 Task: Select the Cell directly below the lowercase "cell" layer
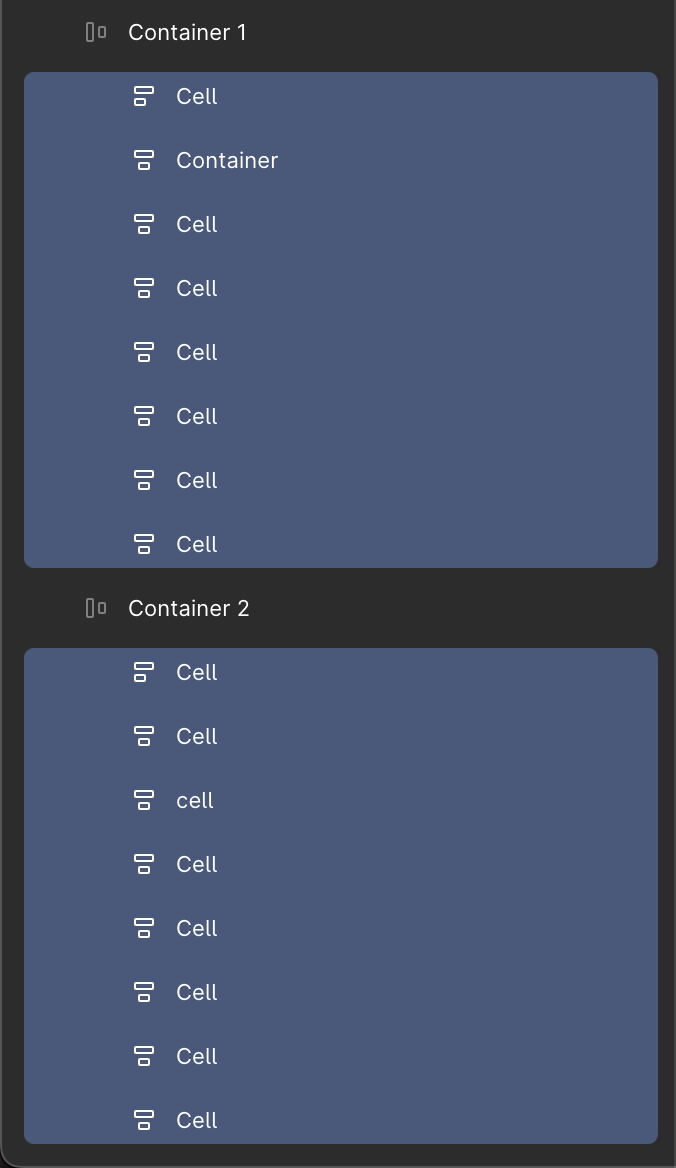coord(341,864)
